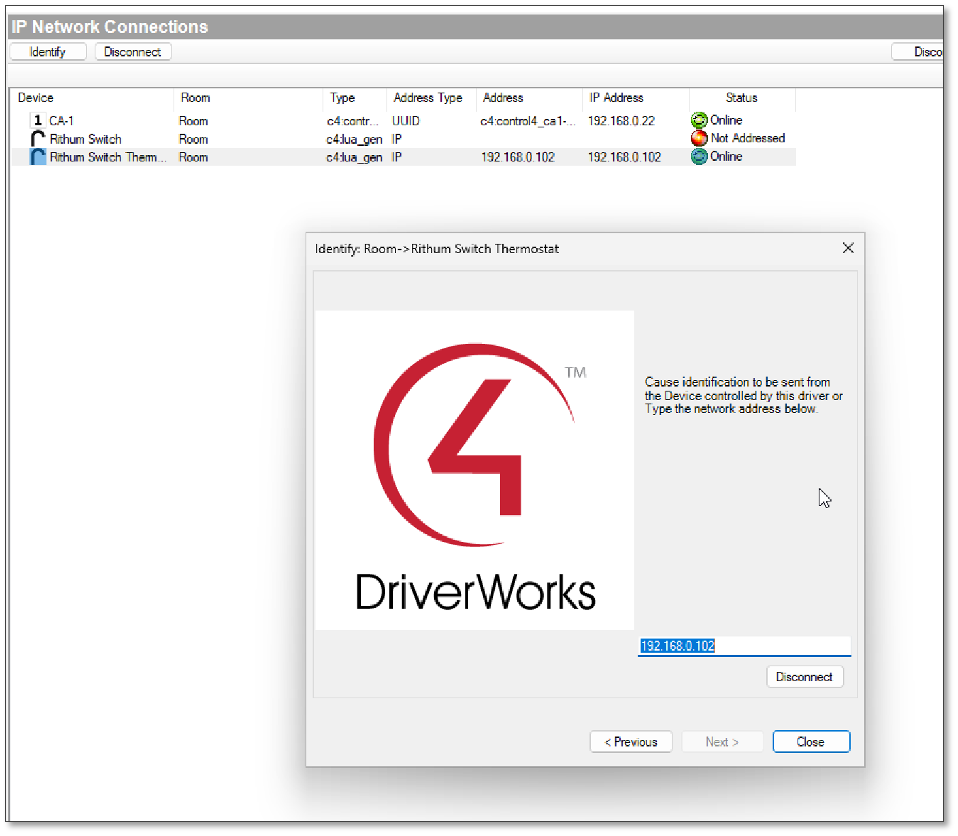The height and width of the screenshot is (836, 958).
Task: Click the partially visible Disco button at right
Action: pos(918,52)
